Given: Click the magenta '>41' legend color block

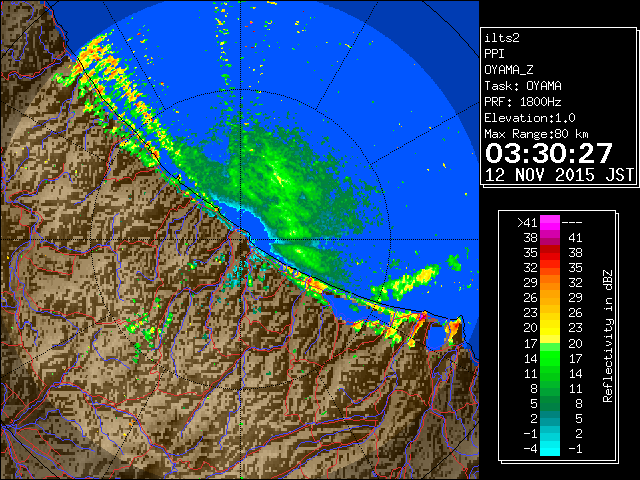Looking at the screenshot, I should pyautogui.click(x=550, y=223).
